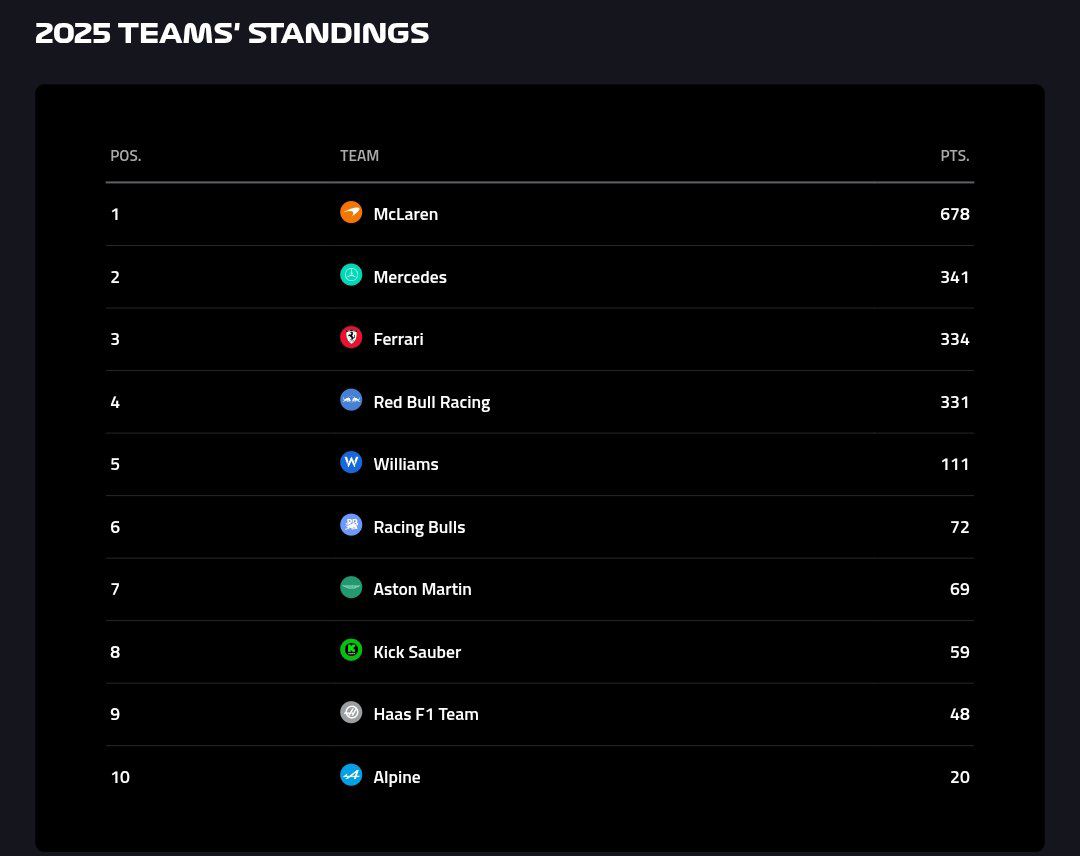Click the Kick Sauber logo icon
The image size is (1080, 856).
pos(351,651)
